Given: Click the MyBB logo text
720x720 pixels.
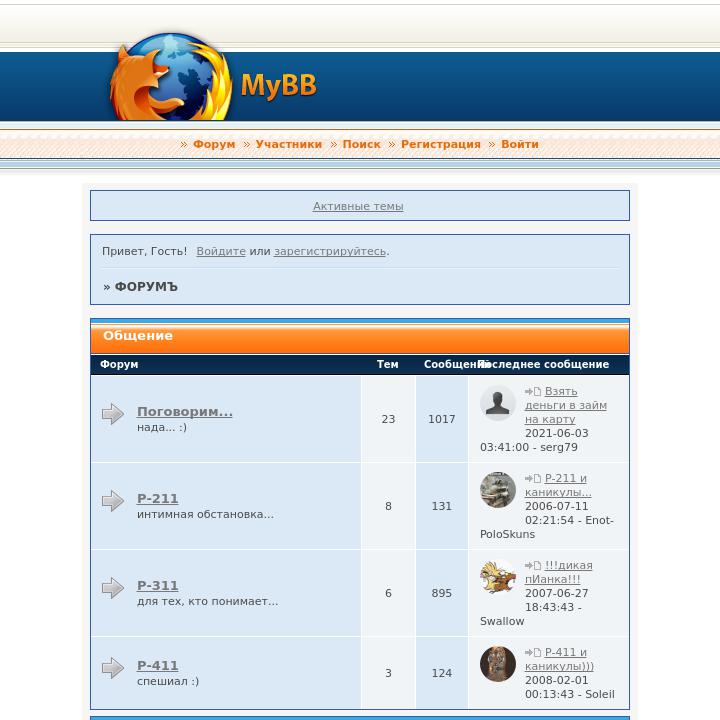Looking at the screenshot, I should (x=279, y=85).
